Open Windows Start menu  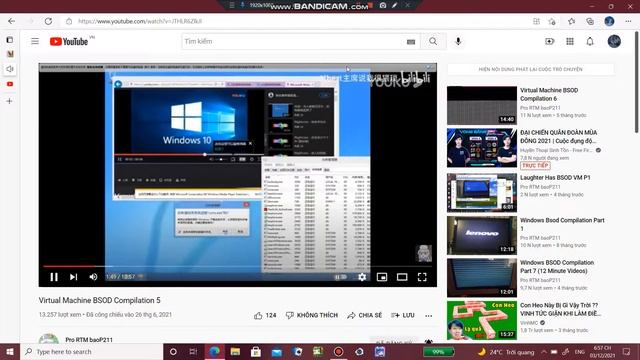pyautogui.click(x=10, y=352)
